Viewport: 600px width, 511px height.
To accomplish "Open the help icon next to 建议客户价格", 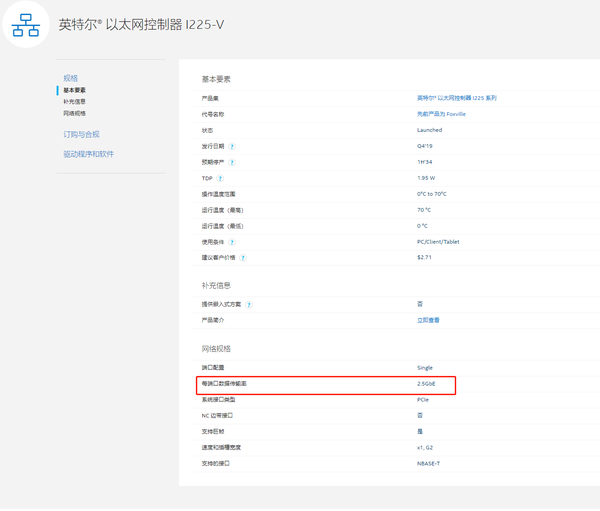I will click(x=243, y=258).
